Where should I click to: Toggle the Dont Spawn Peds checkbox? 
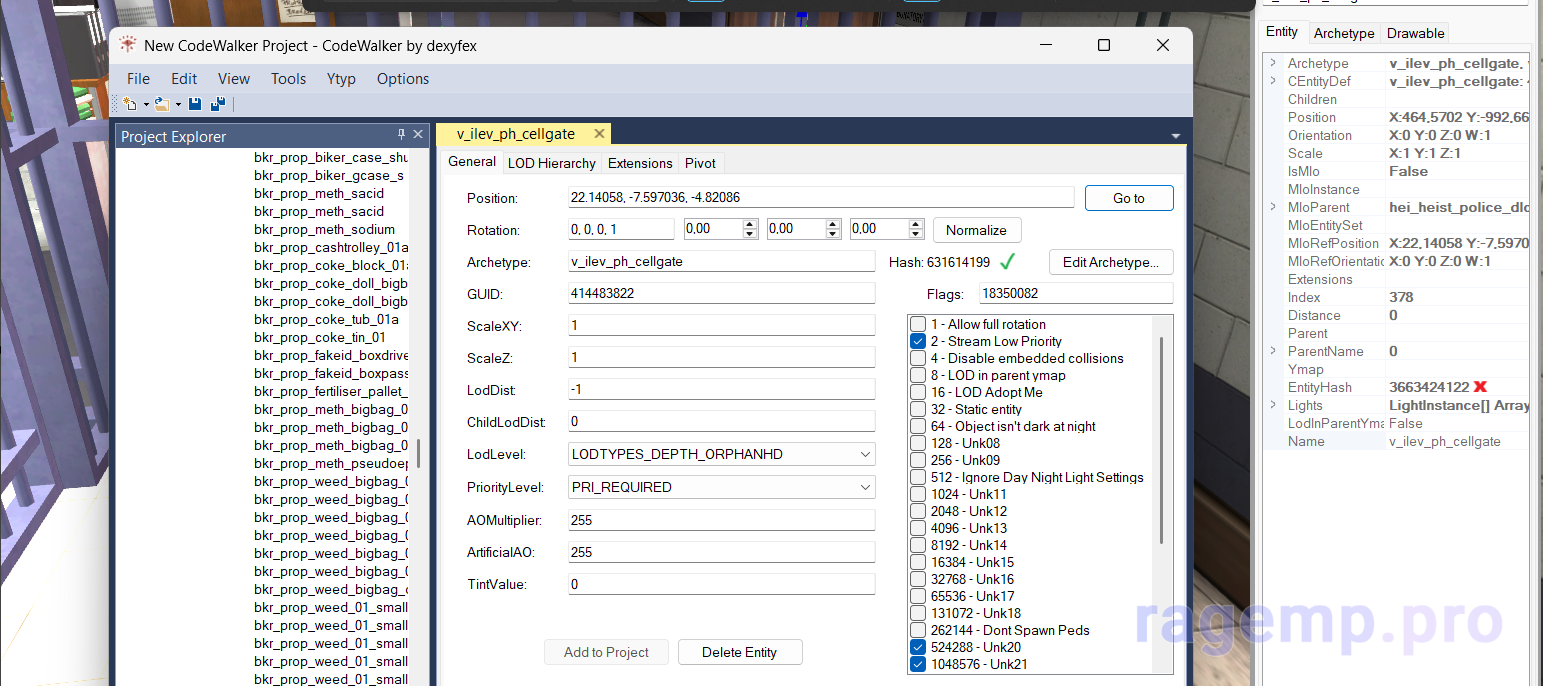tap(918, 630)
